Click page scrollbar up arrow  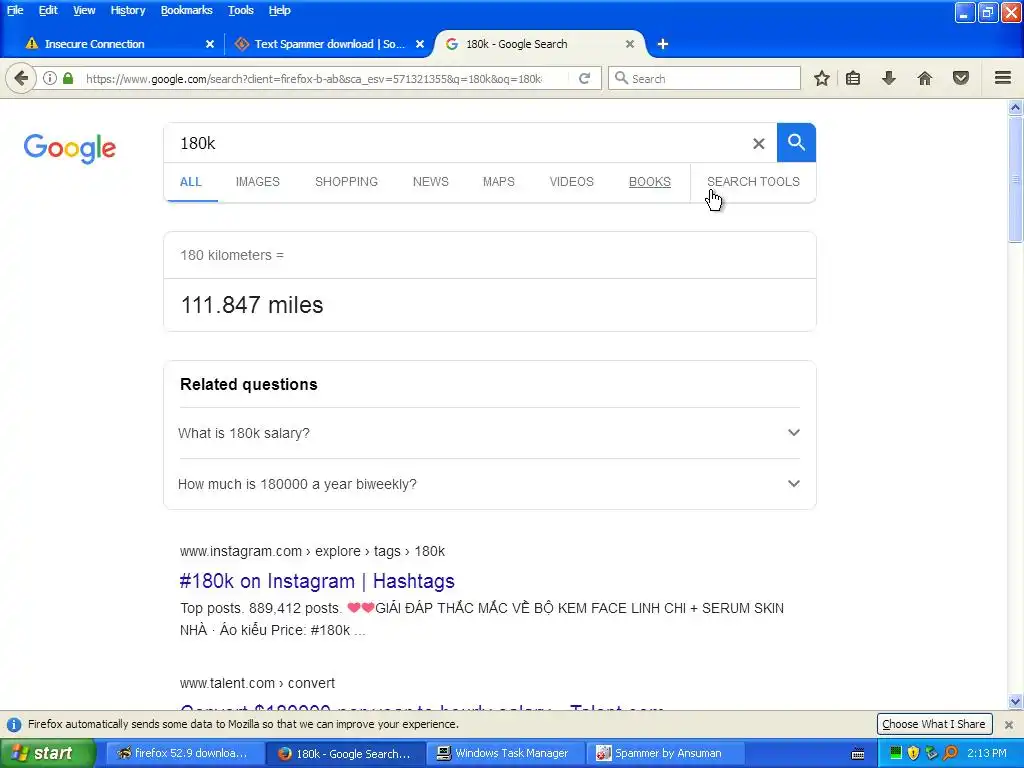coord(1016,107)
